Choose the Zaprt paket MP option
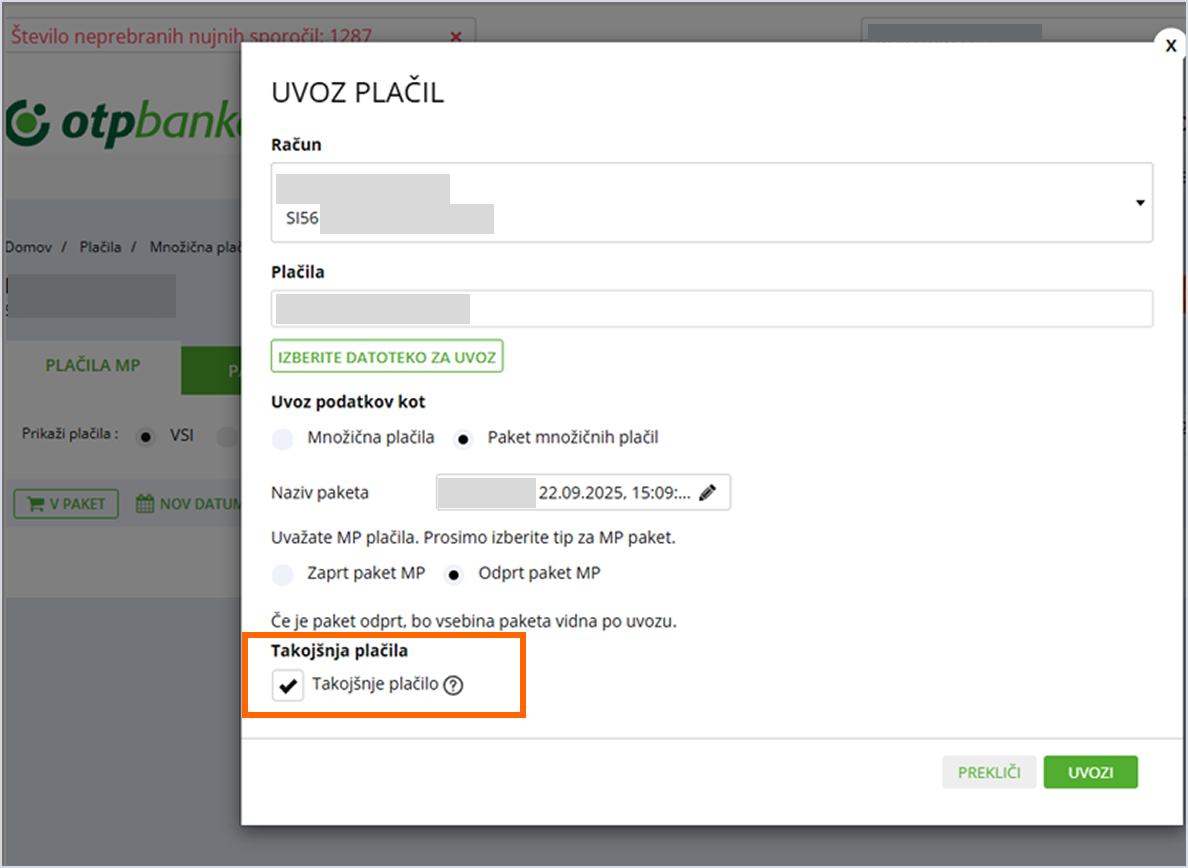Viewport: 1188px width, 868px height. pyautogui.click(x=284, y=574)
